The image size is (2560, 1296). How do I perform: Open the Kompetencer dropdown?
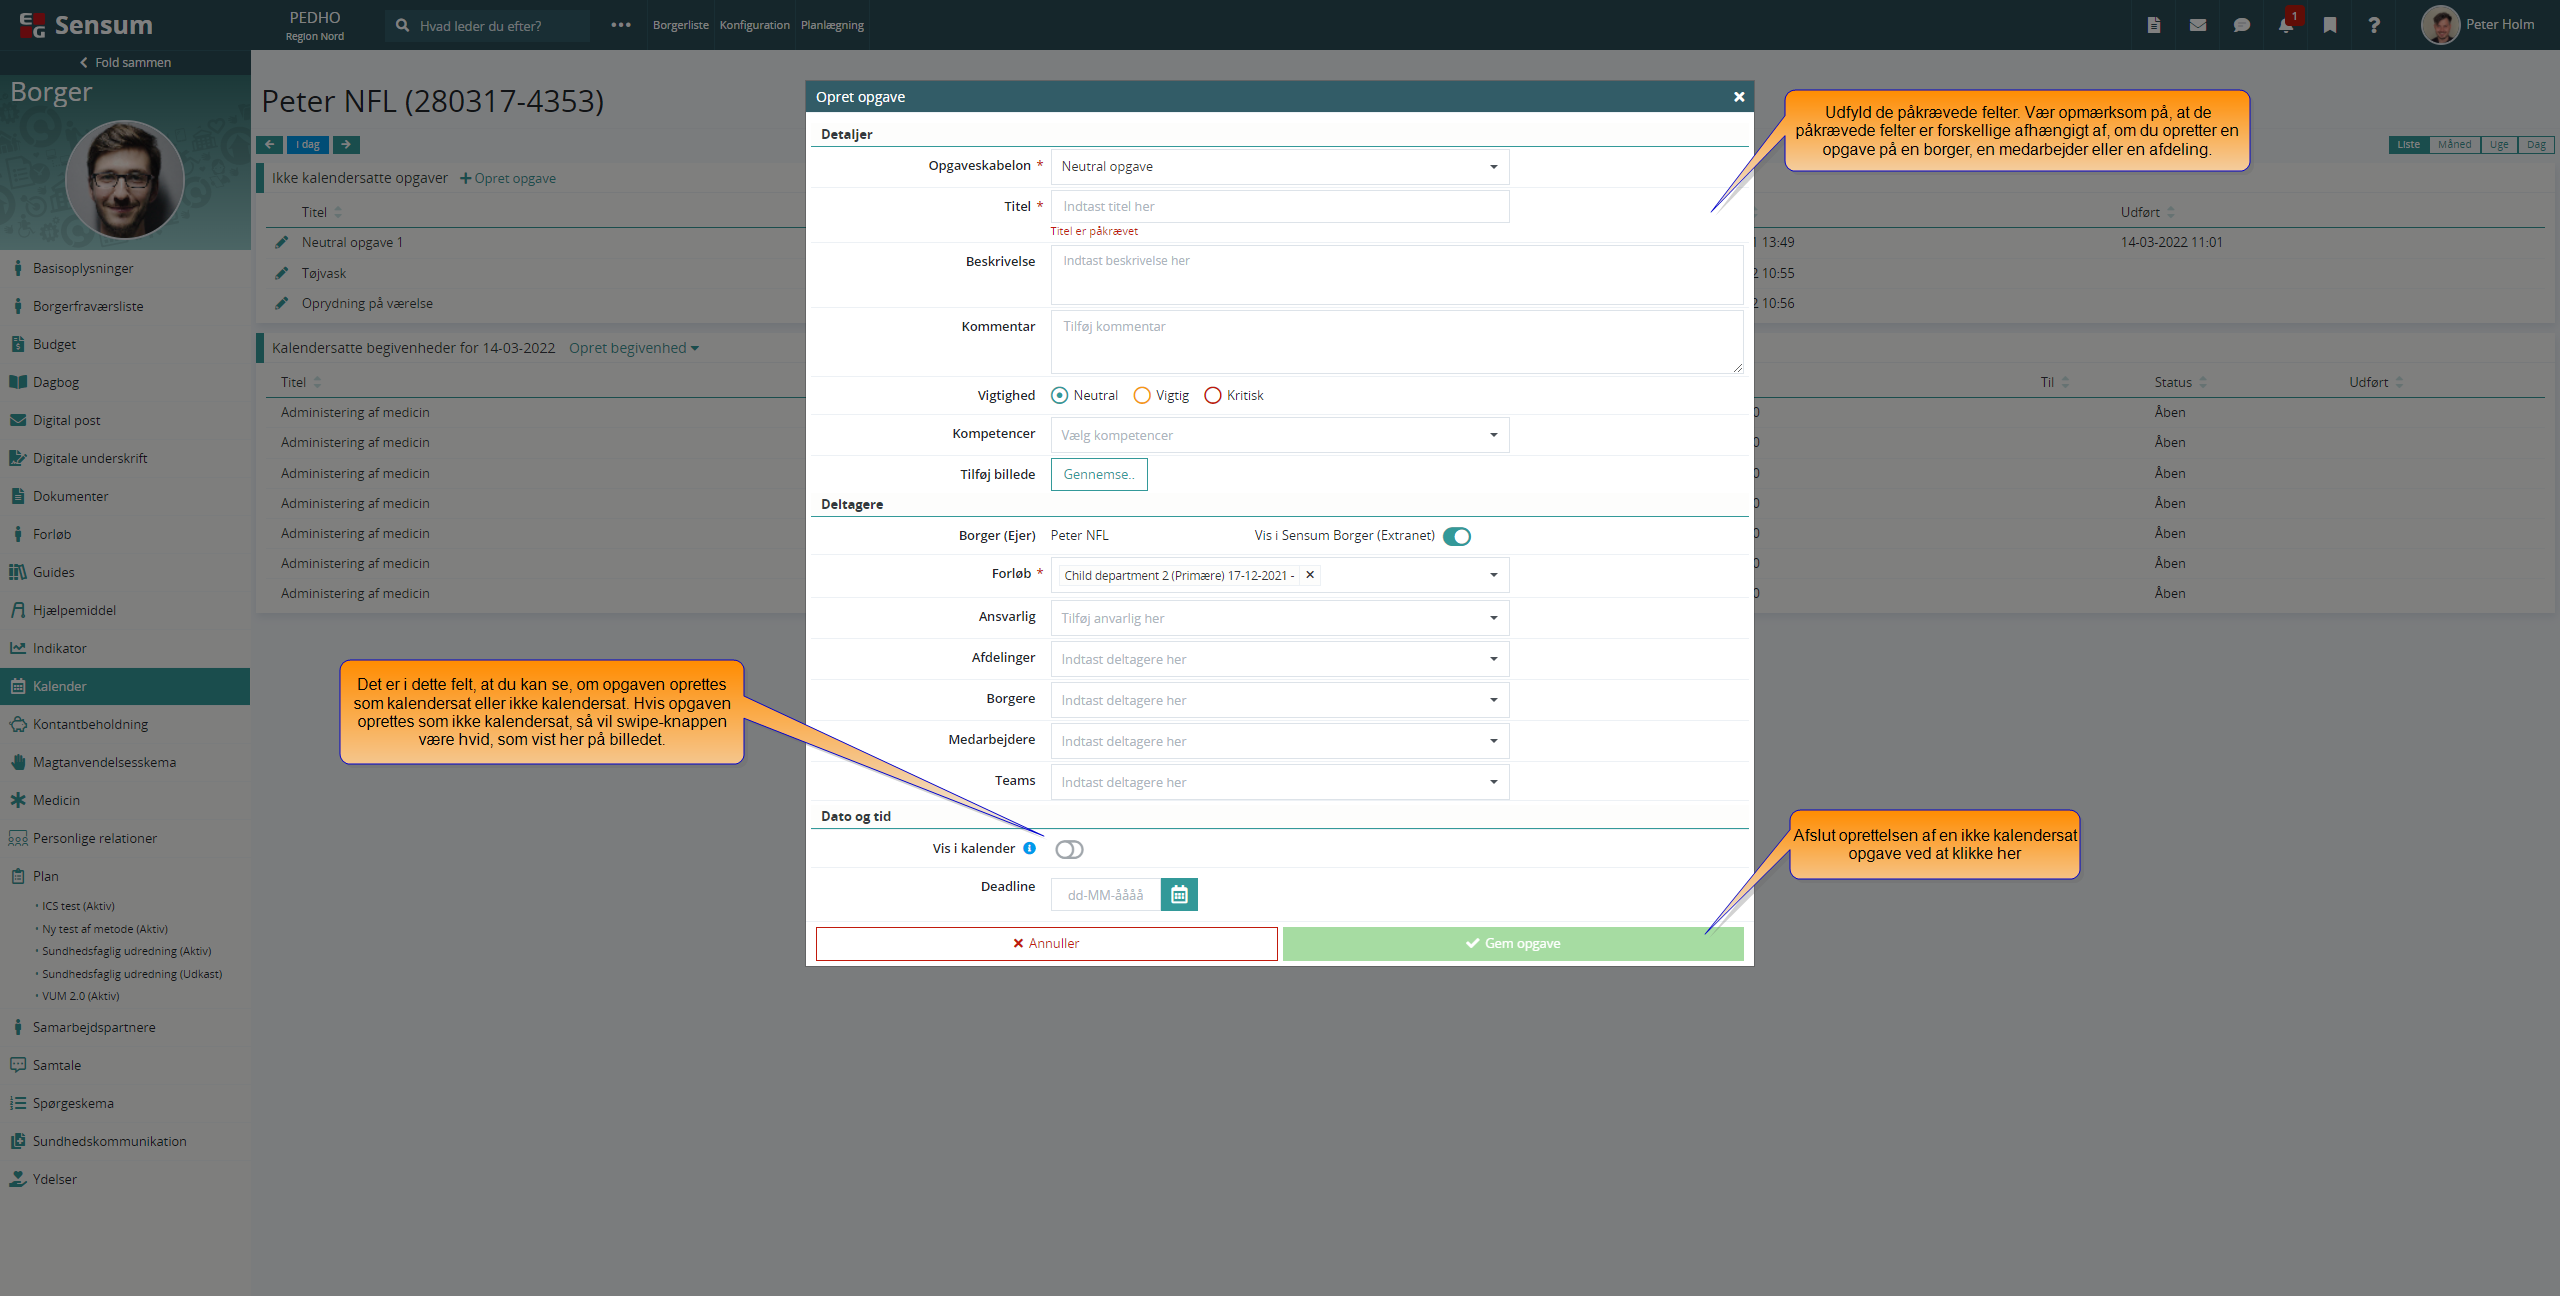click(x=1279, y=435)
